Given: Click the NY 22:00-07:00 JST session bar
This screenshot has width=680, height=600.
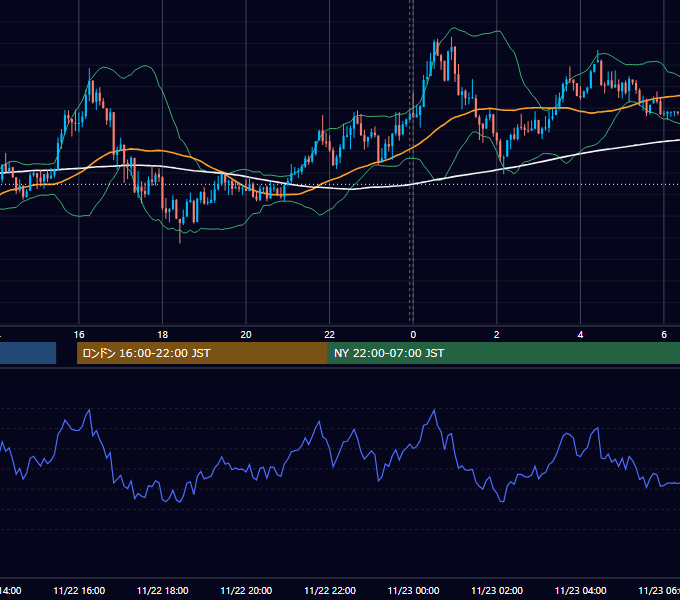Looking at the screenshot, I should click(503, 353).
